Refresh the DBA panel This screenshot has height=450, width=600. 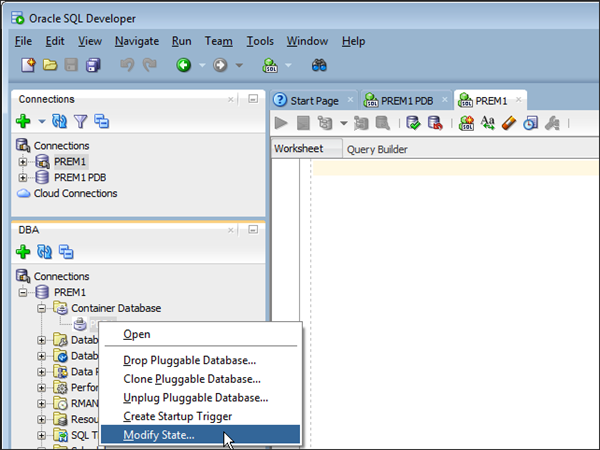[44, 252]
